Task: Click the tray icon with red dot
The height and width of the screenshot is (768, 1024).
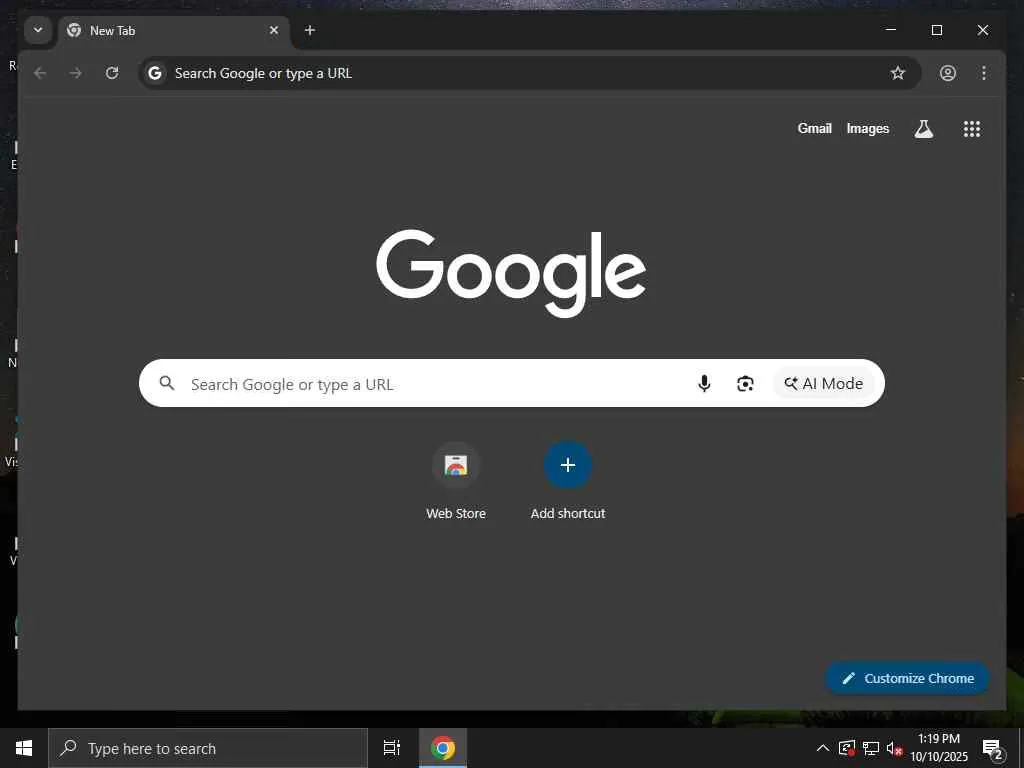Action: [847, 748]
